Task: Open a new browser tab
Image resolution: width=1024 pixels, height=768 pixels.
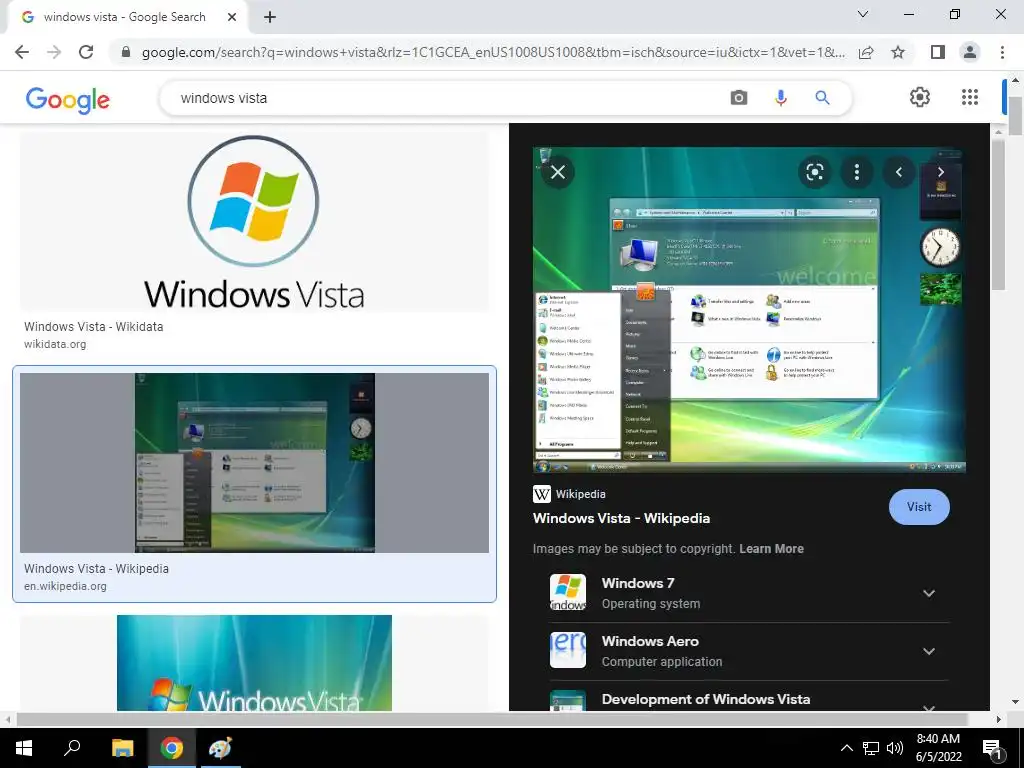Action: point(270,18)
